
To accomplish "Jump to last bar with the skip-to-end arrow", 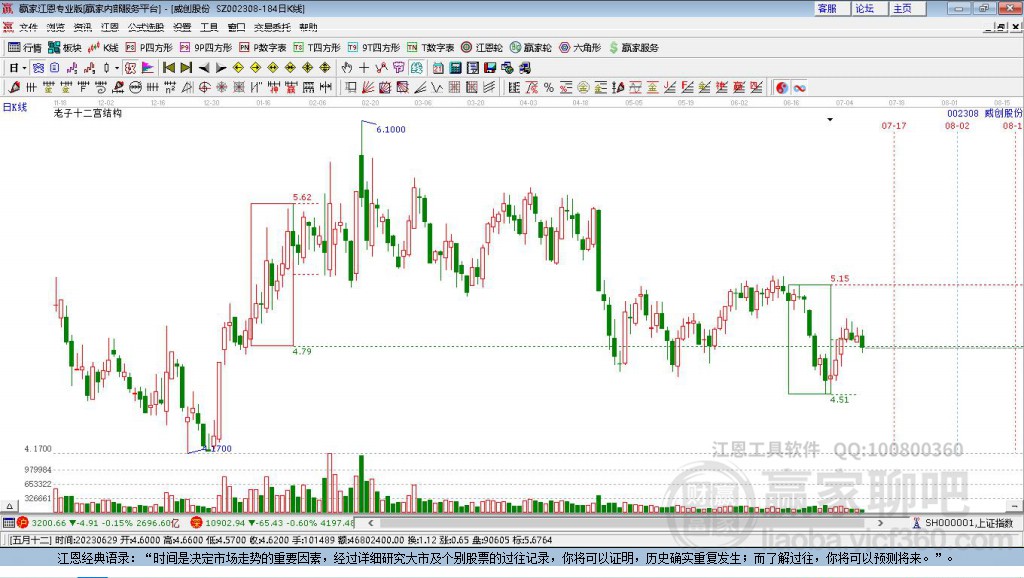I will click(186, 68).
